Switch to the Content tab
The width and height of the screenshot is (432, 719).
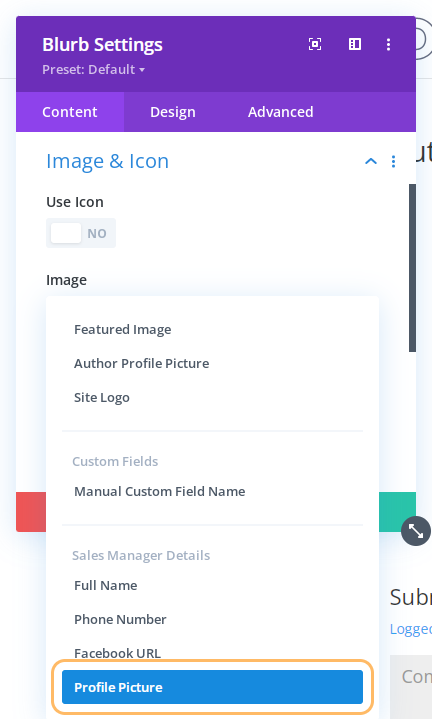click(70, 112)
